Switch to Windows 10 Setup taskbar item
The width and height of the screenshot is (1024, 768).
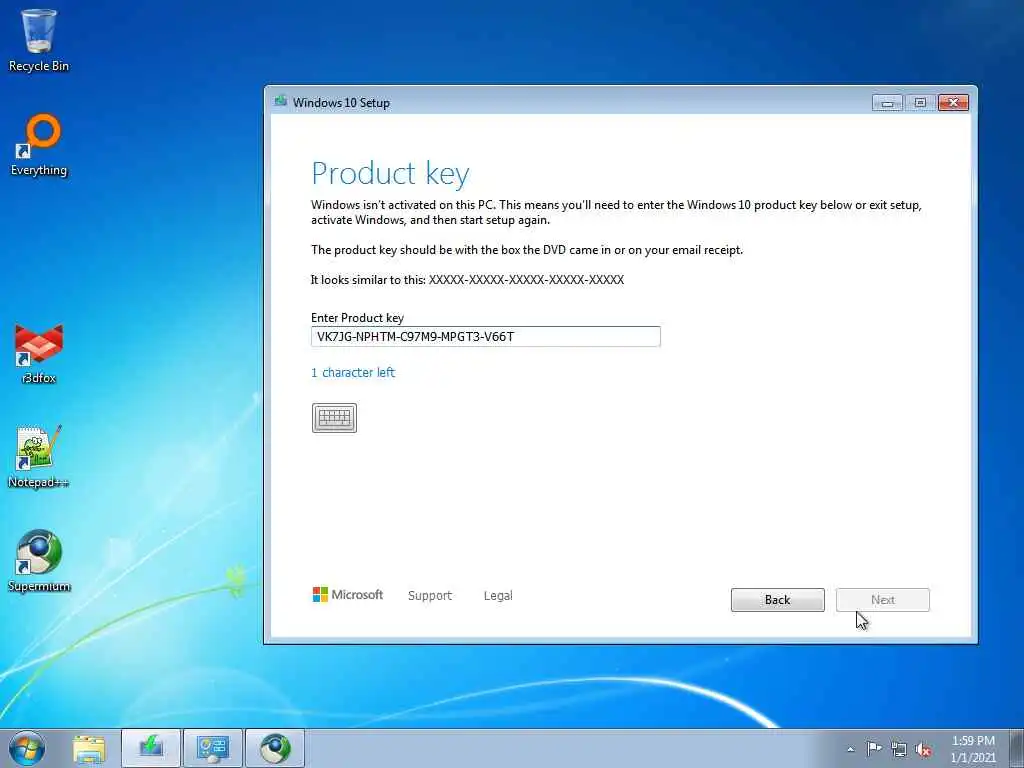coord(151,748)
